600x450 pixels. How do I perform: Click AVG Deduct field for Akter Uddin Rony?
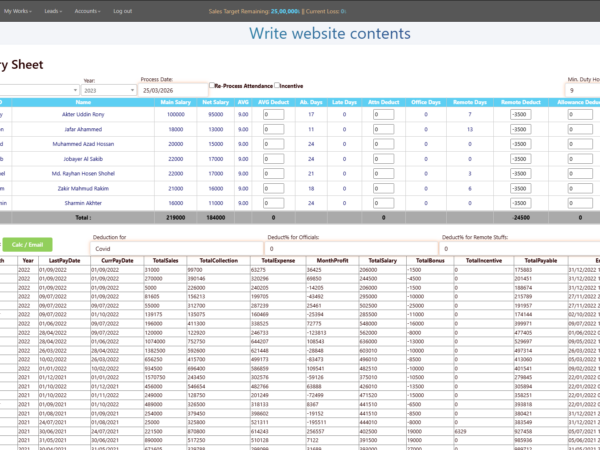pos(274,114)
